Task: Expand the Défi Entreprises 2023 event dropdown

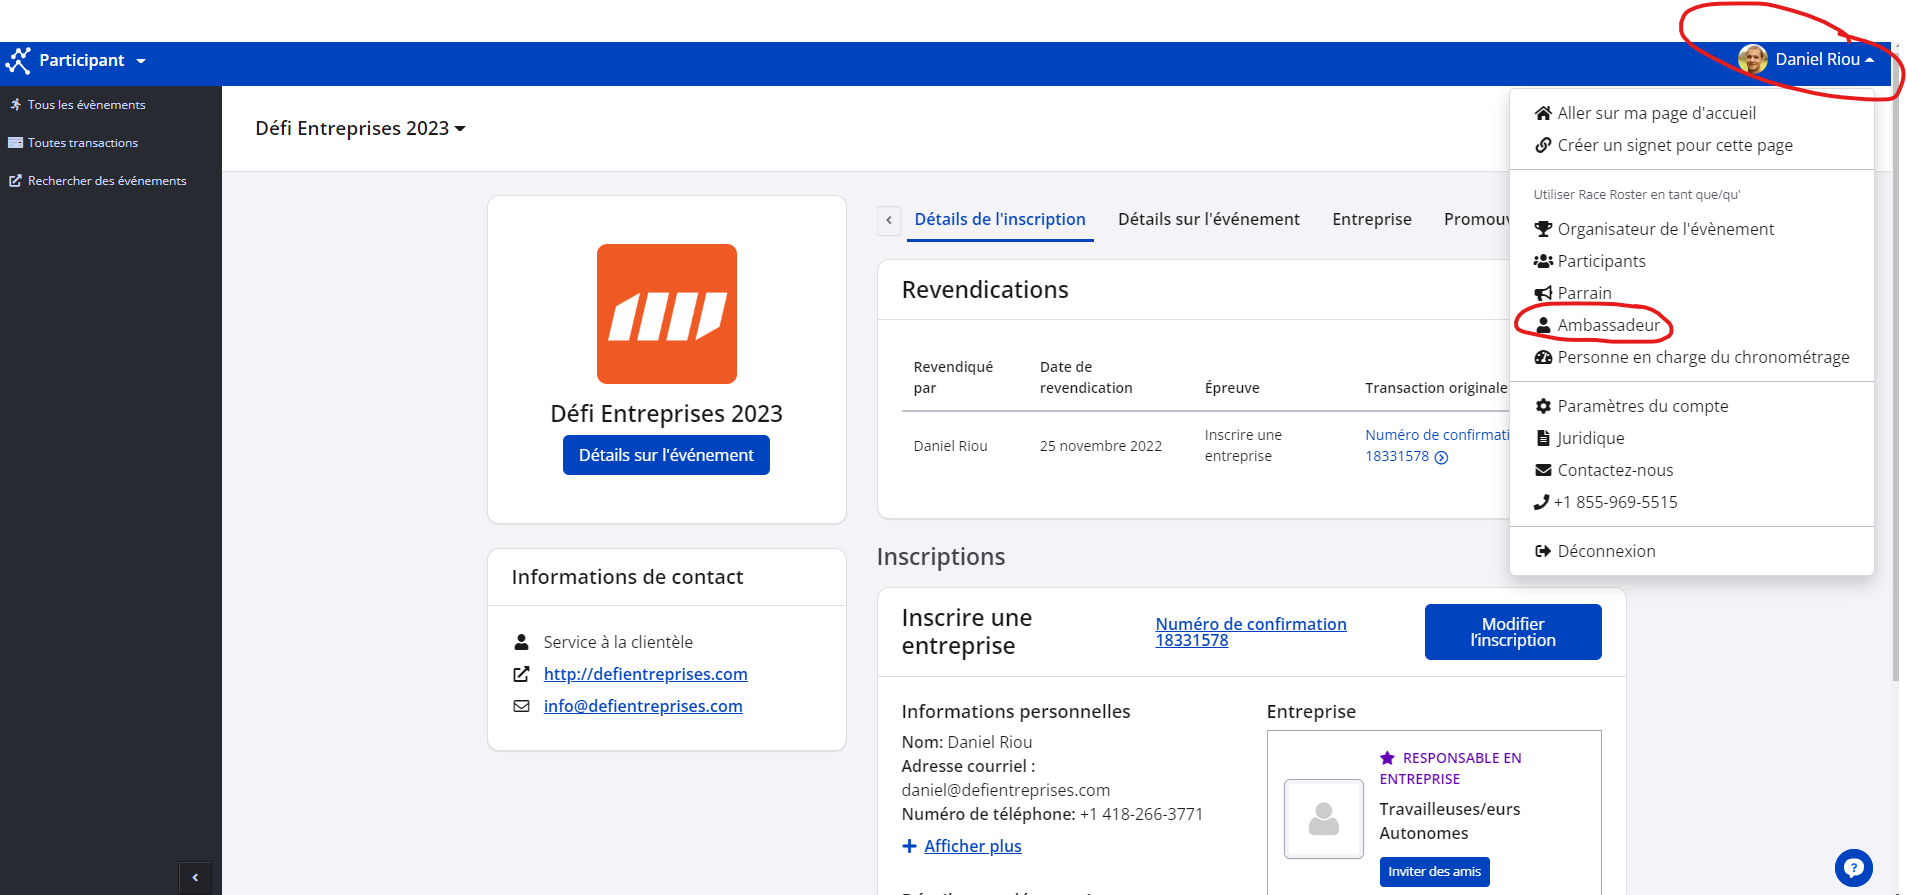Action: pyautogui.click(x=360, y=128)
